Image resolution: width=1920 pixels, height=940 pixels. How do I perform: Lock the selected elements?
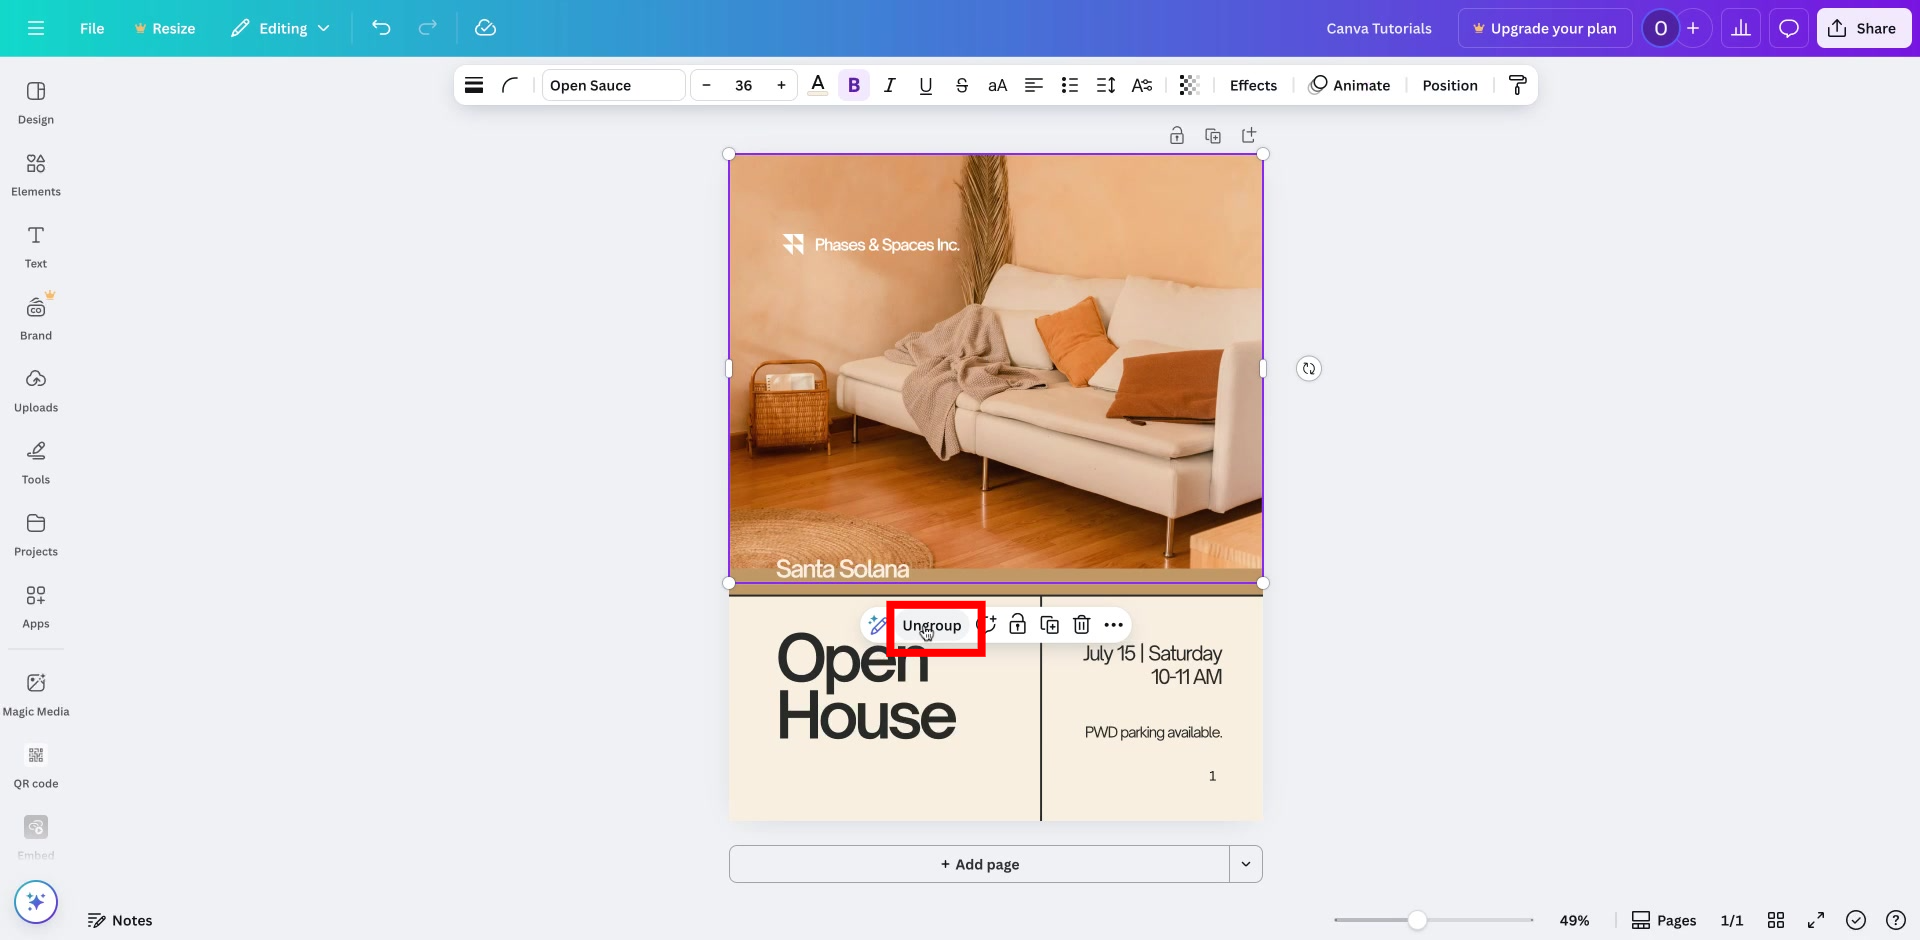[x=1017, y=624]
